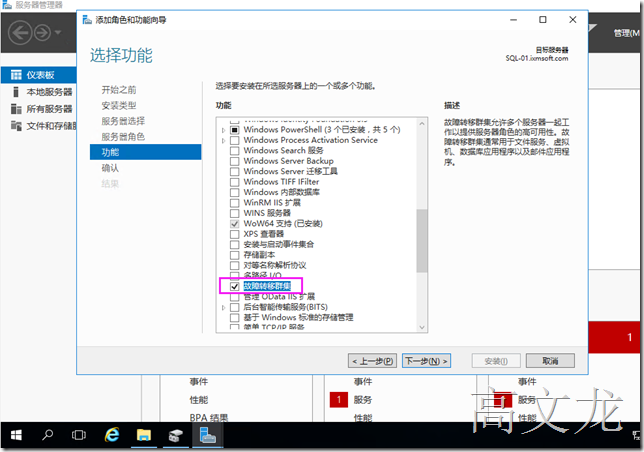Open the 管理 menu in Server Manager
The height and width of the screenshot is (452, 644).
tap(627, 33)
